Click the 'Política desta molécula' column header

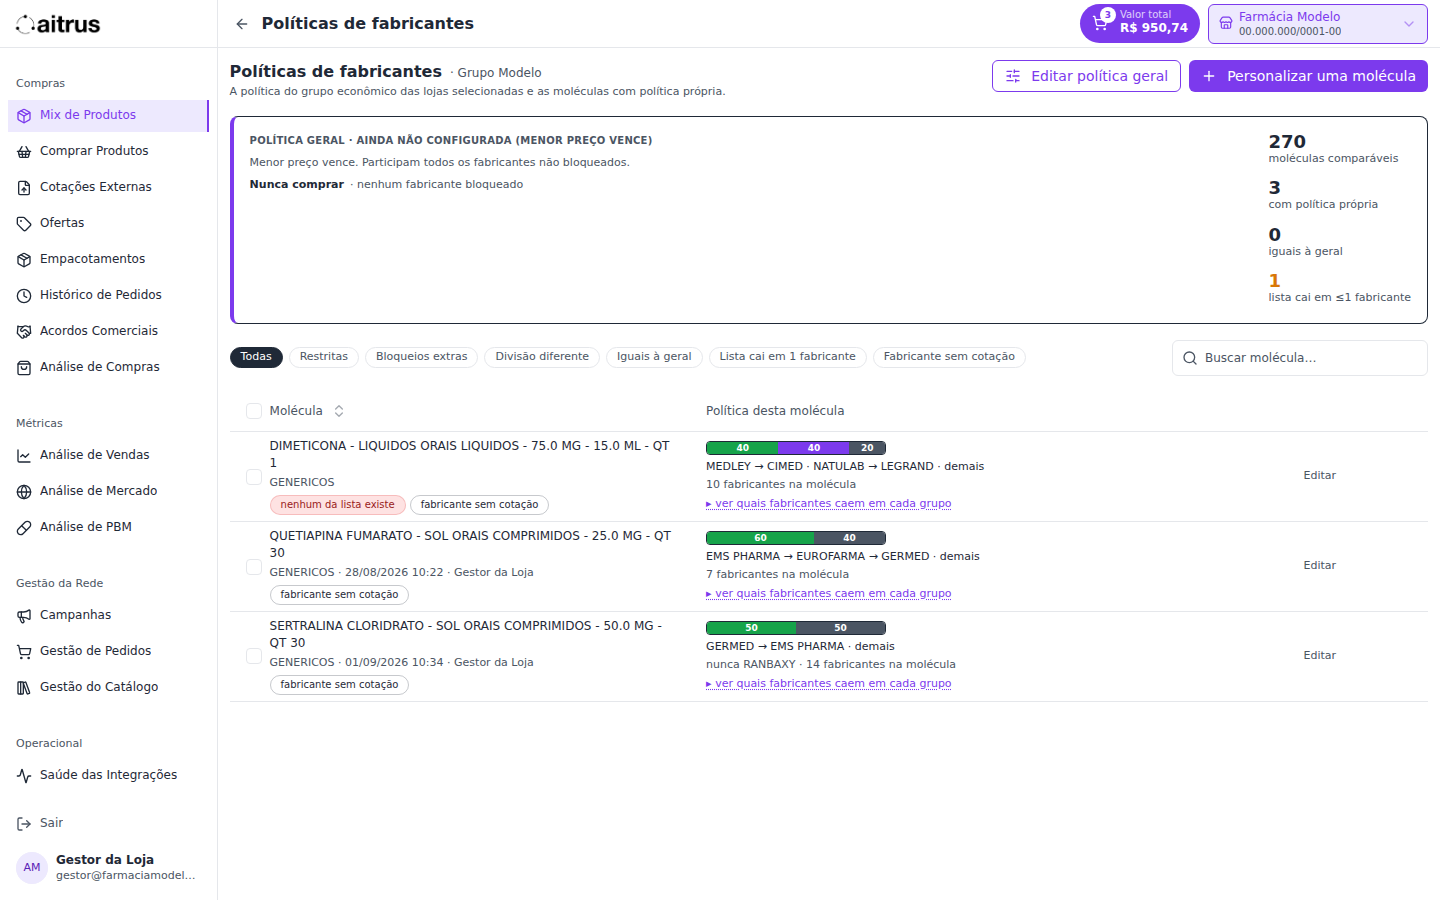pyautogui.click(x=775, y=411)
